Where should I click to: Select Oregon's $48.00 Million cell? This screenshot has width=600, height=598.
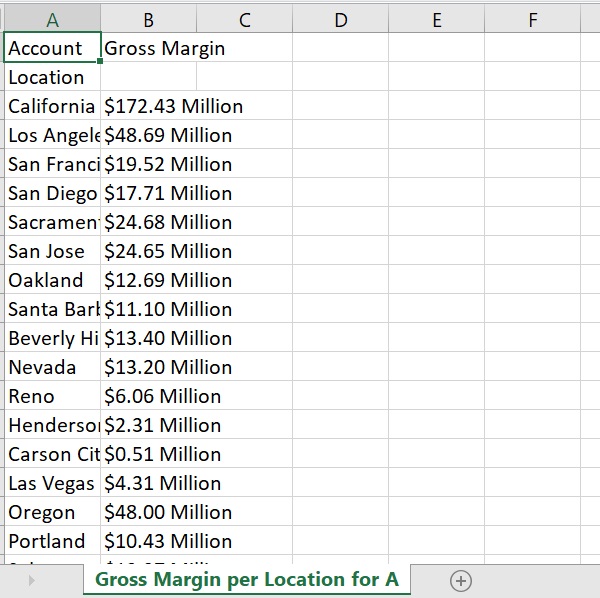coord(148,512)
